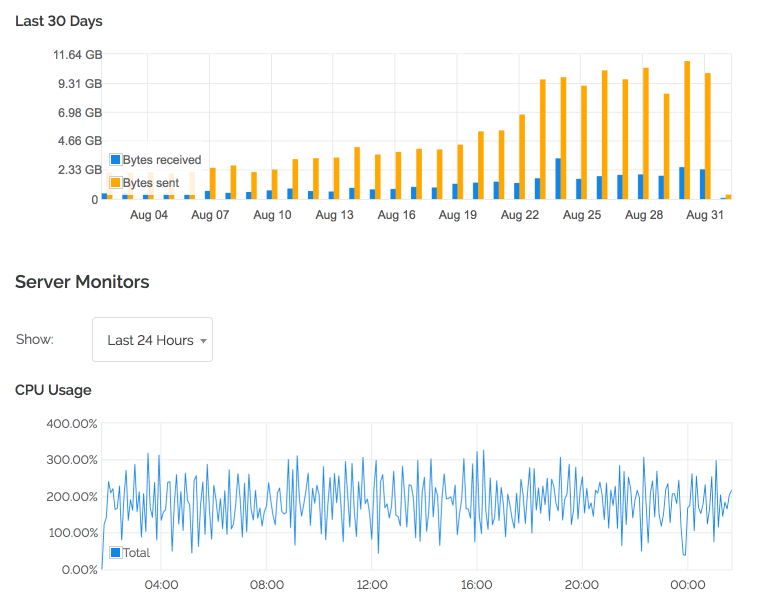Screen dimensions: 762x598
Task: Click the 300.00% CPU axis label
Action: (72, 460)
